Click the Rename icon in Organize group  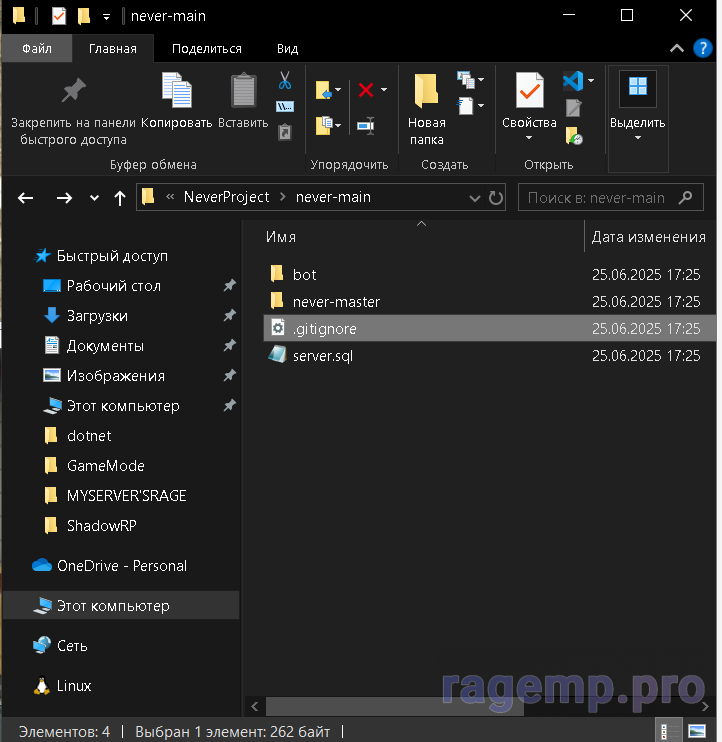point(366,125)
